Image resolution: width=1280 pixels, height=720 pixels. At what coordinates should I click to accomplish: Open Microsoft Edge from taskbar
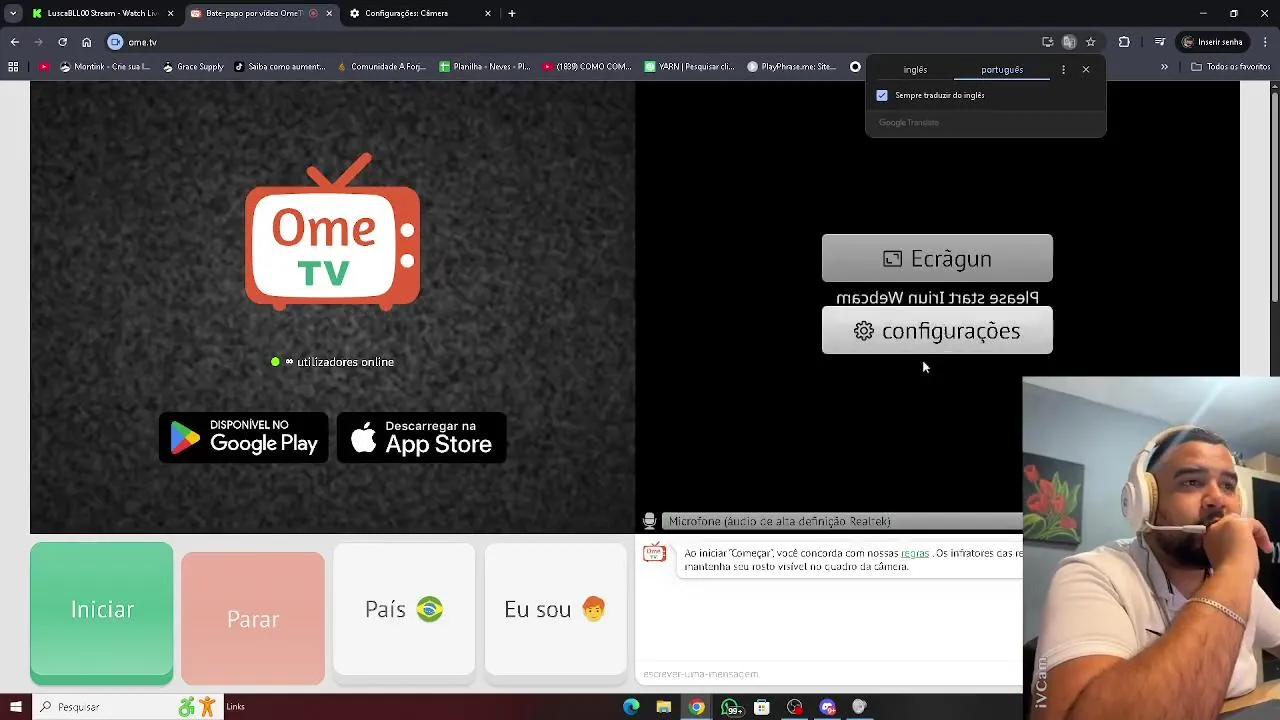click(x=631, y=707)
